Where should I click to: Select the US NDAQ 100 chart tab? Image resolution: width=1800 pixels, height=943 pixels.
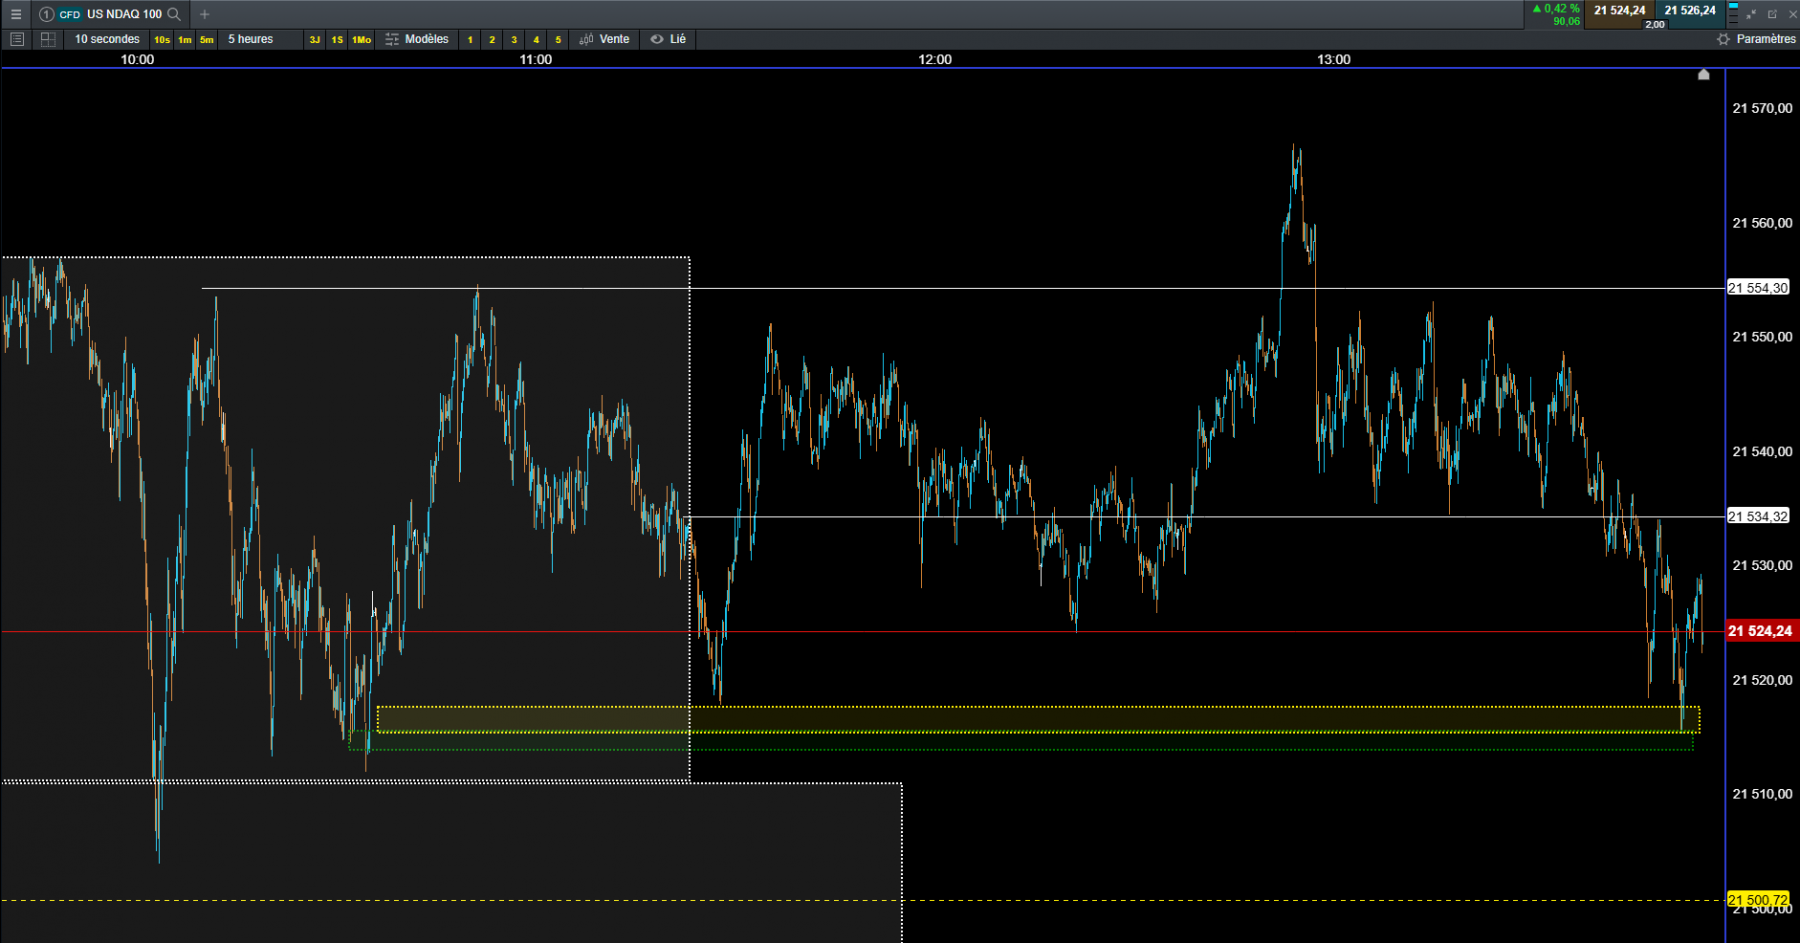tap(110, 14)
